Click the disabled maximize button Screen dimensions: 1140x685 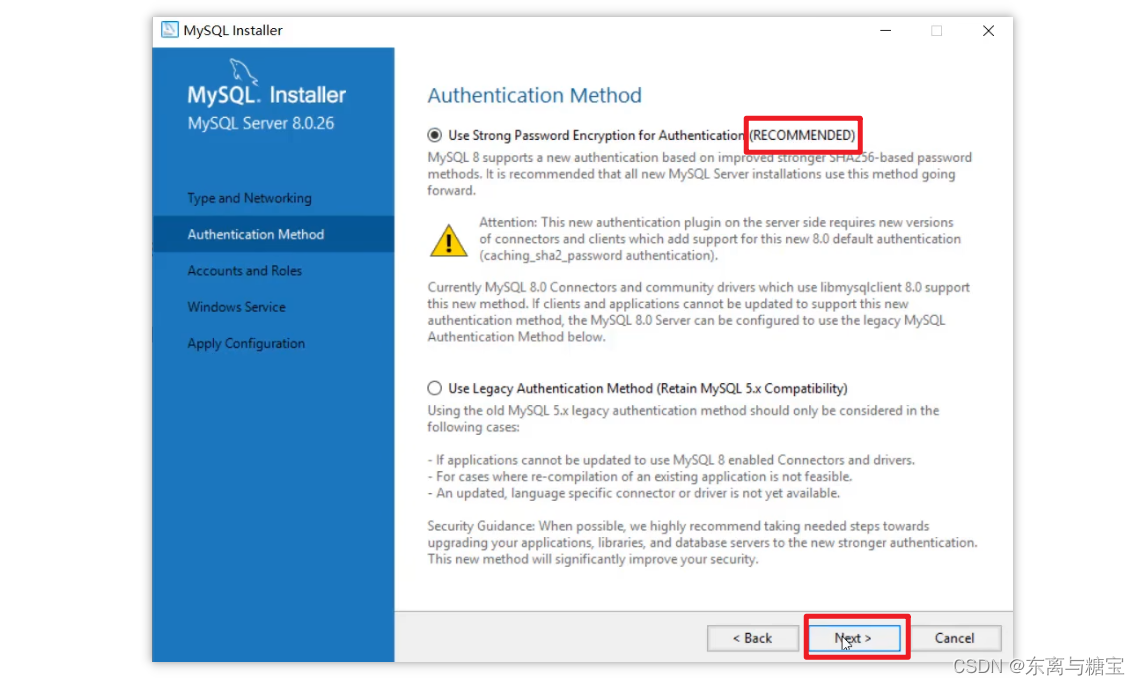pyautogui.click(x=936, y=31)
